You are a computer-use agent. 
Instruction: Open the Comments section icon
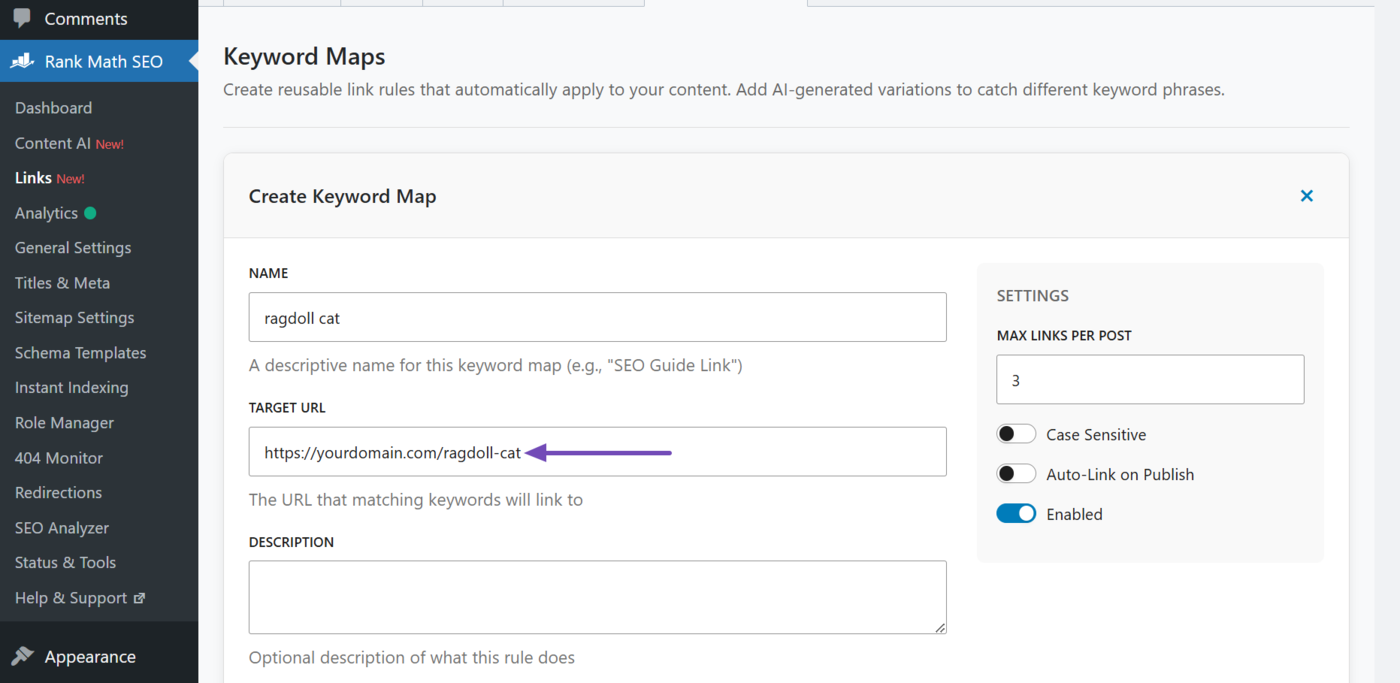(x=22, y=17)
